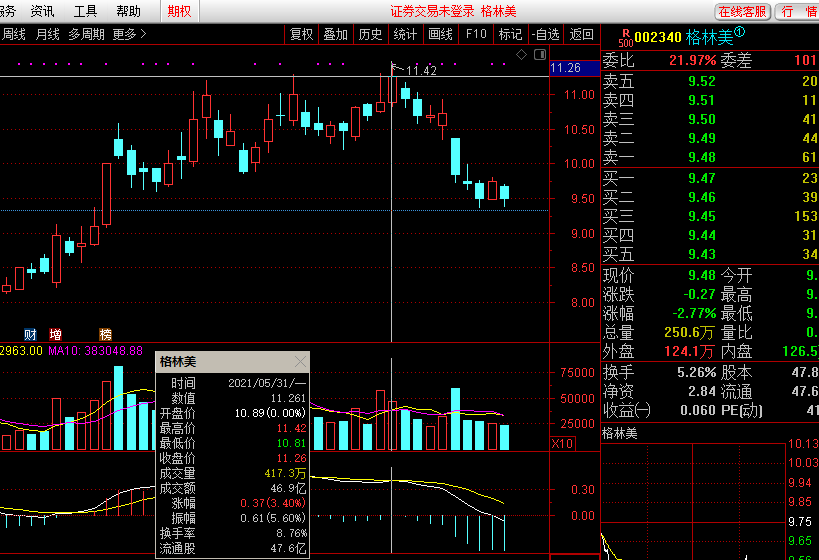Click the 现价 value 9.48

pyautogui.click(x=701, y=275)
